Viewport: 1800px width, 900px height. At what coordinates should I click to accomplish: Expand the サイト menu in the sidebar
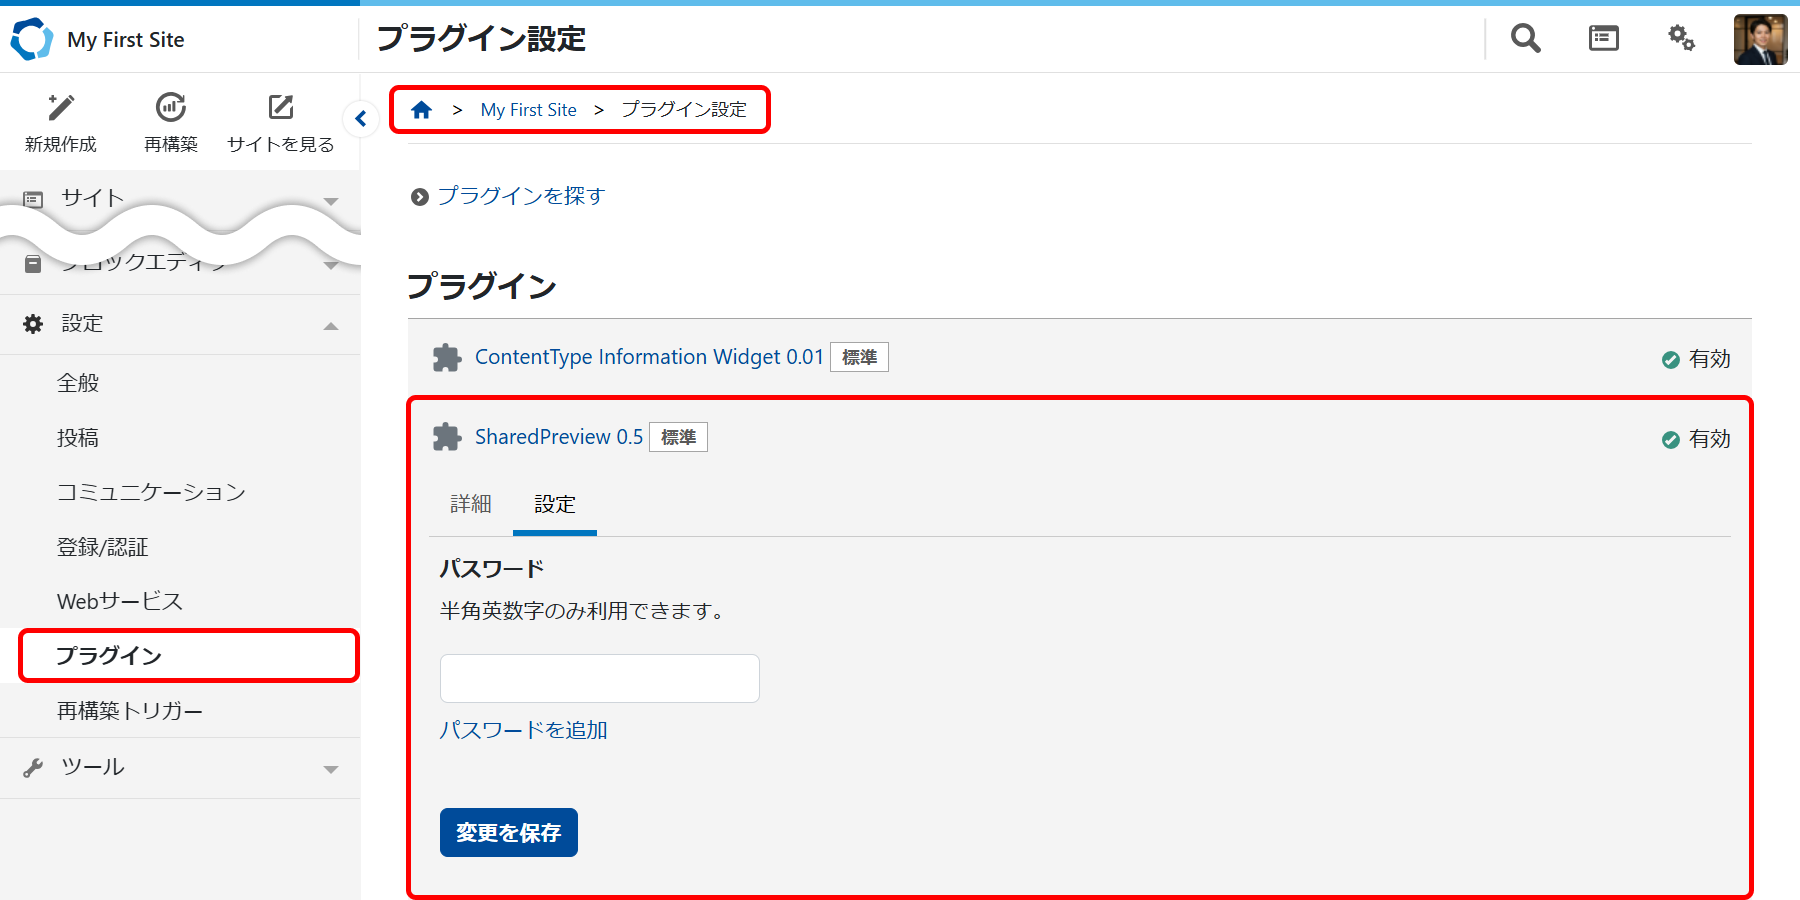pyautogui.click(x=331, y=200)
